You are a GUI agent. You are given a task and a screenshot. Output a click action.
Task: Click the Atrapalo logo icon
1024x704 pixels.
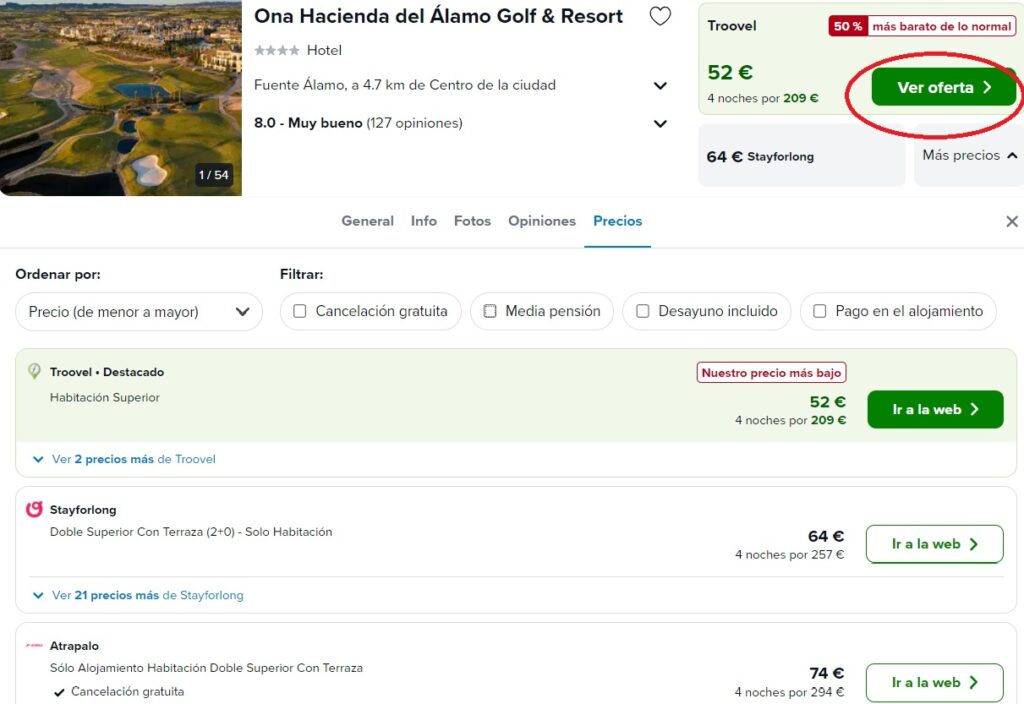point(34,645)
